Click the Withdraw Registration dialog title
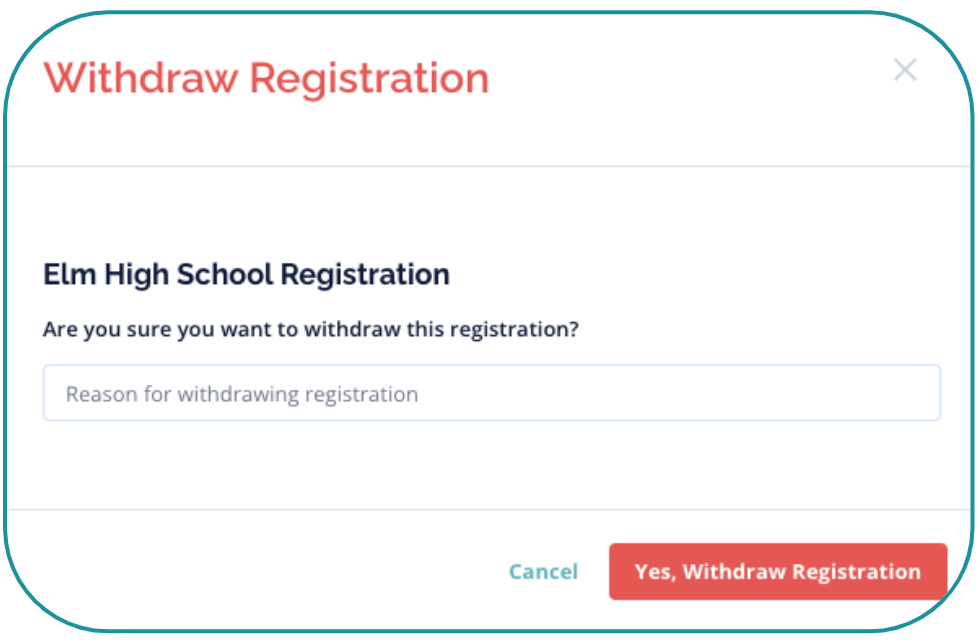The height and width of the screenshot is (643, 980). pos(266,78)
